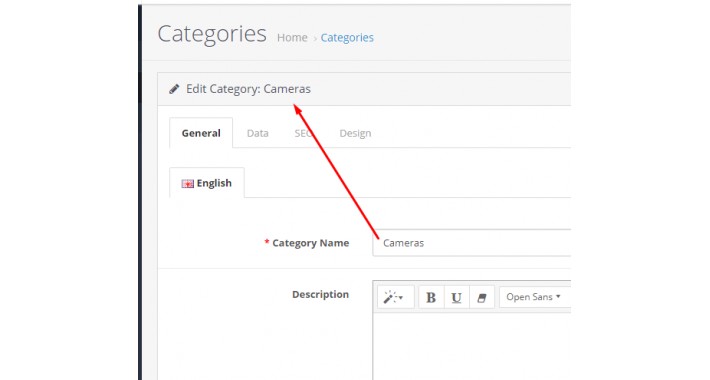Click inside the Description text area

click(x=471, y=346)
